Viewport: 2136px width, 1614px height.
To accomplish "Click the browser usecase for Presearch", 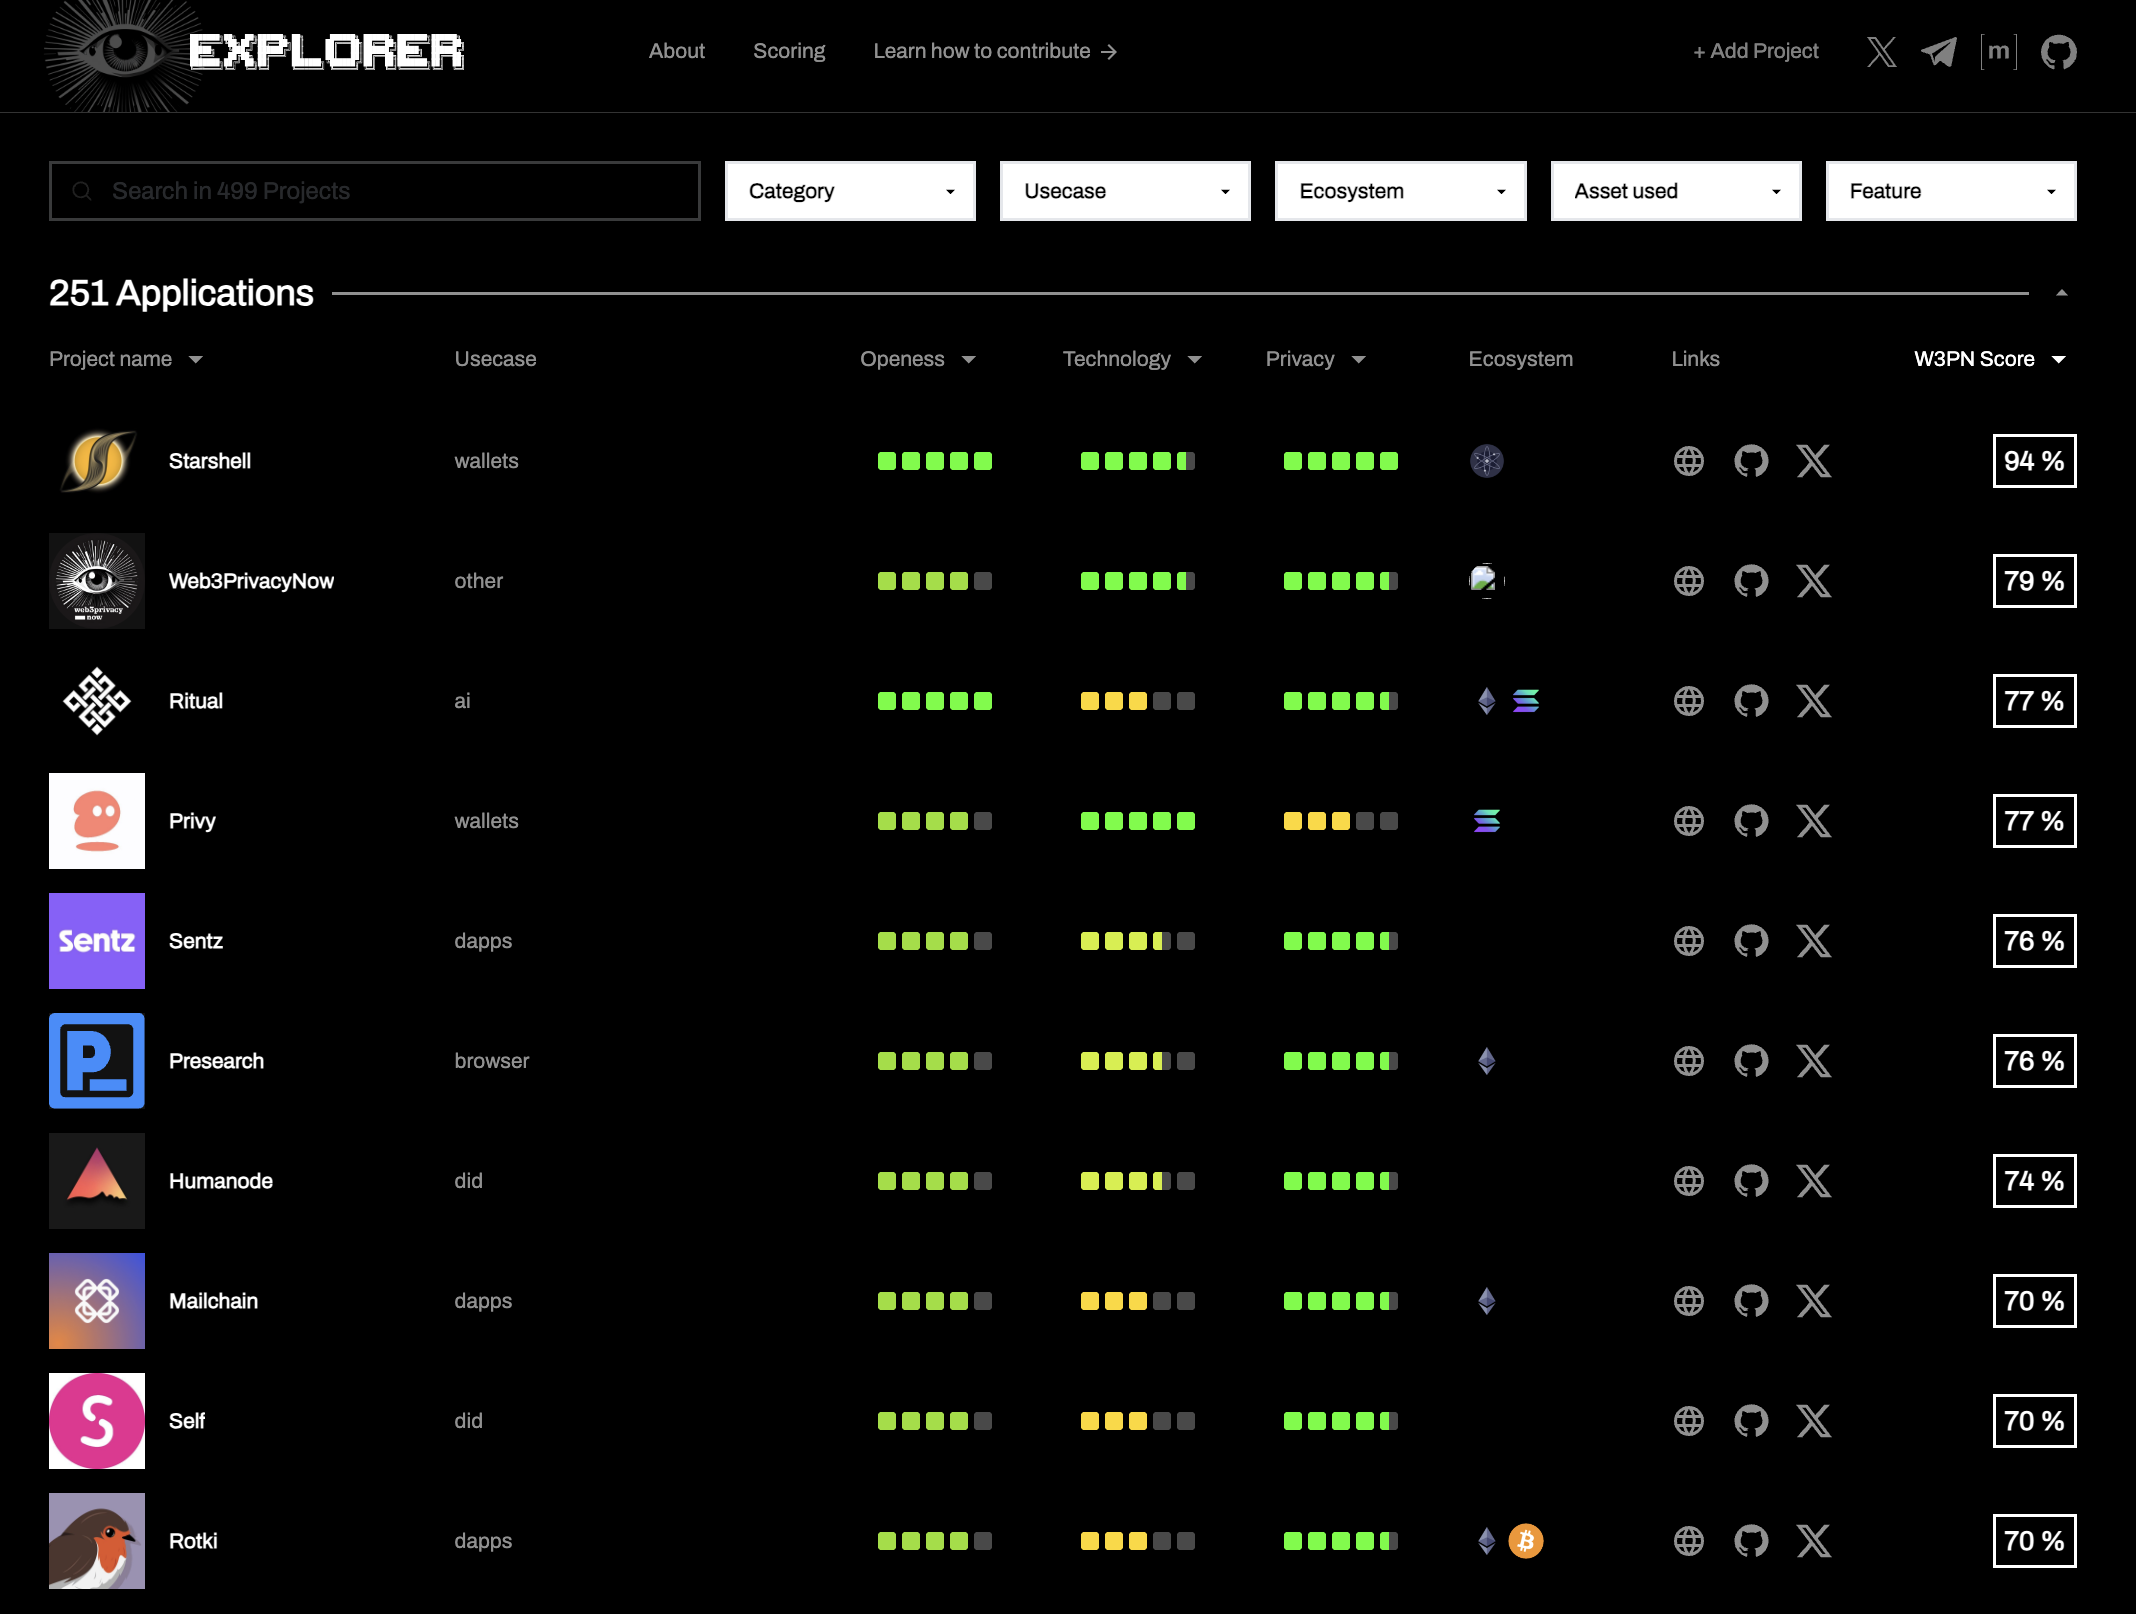I will pos(492,1061).
